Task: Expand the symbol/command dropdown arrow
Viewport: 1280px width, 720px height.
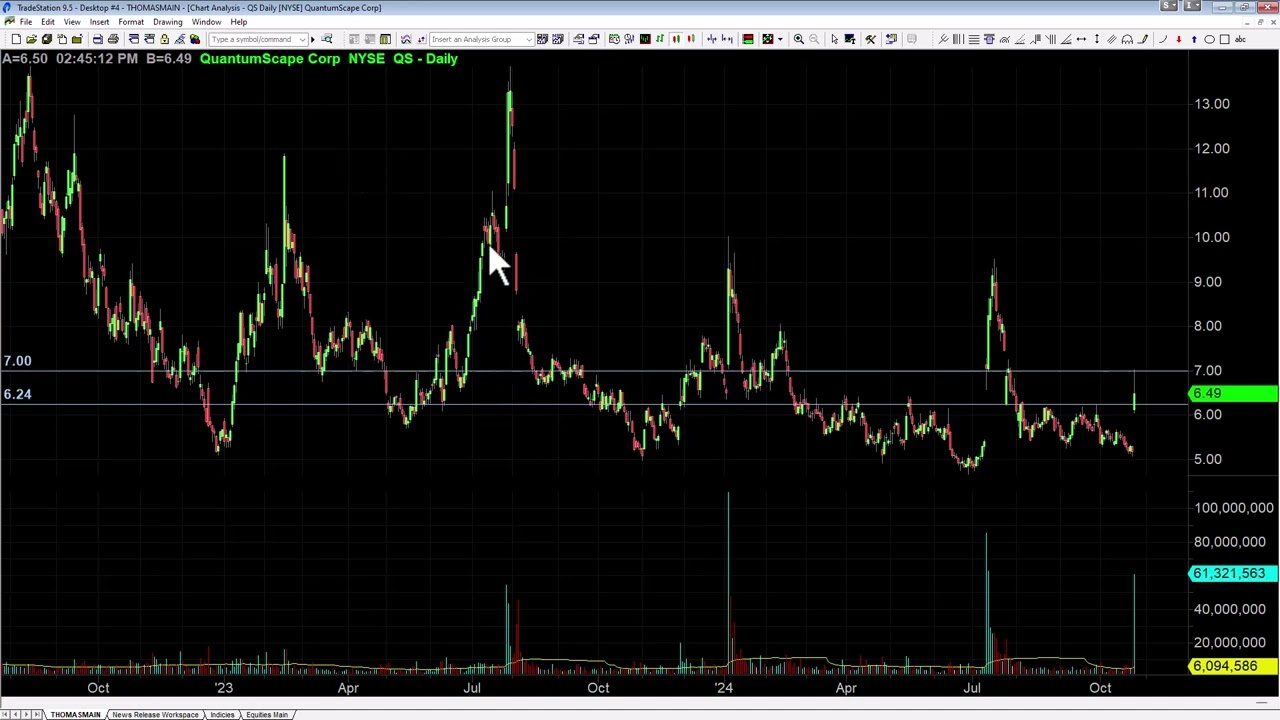Action: click(x=302, y=39)
